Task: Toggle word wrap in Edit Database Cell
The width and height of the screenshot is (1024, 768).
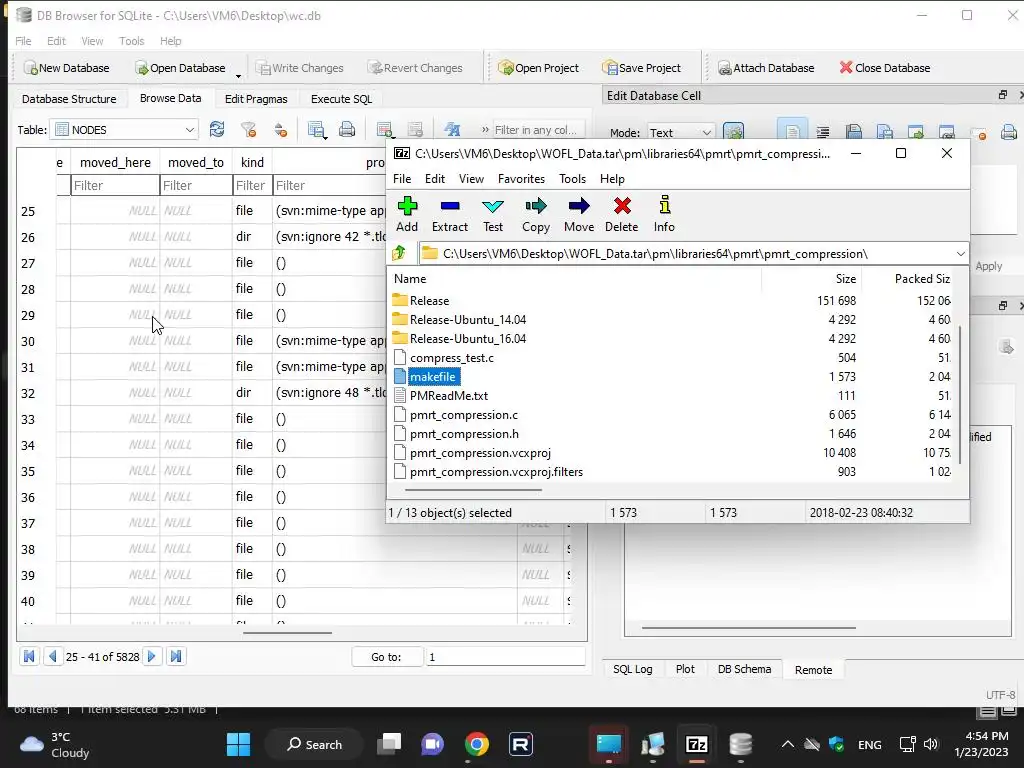Action: pos(823,133)
